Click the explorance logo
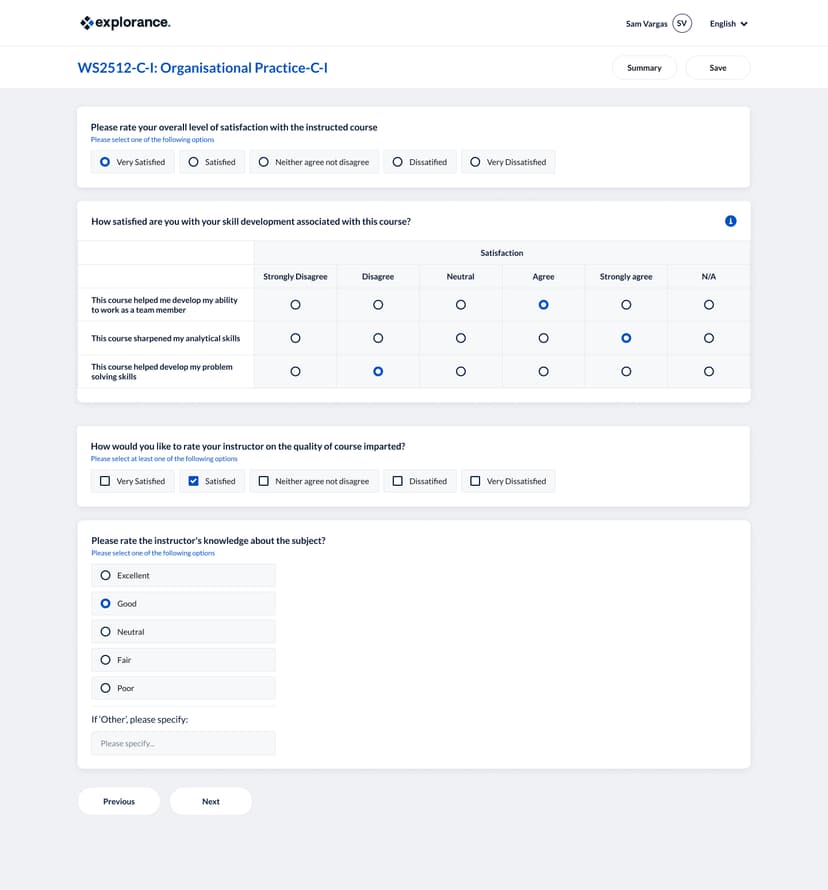 tap(125, 23)
